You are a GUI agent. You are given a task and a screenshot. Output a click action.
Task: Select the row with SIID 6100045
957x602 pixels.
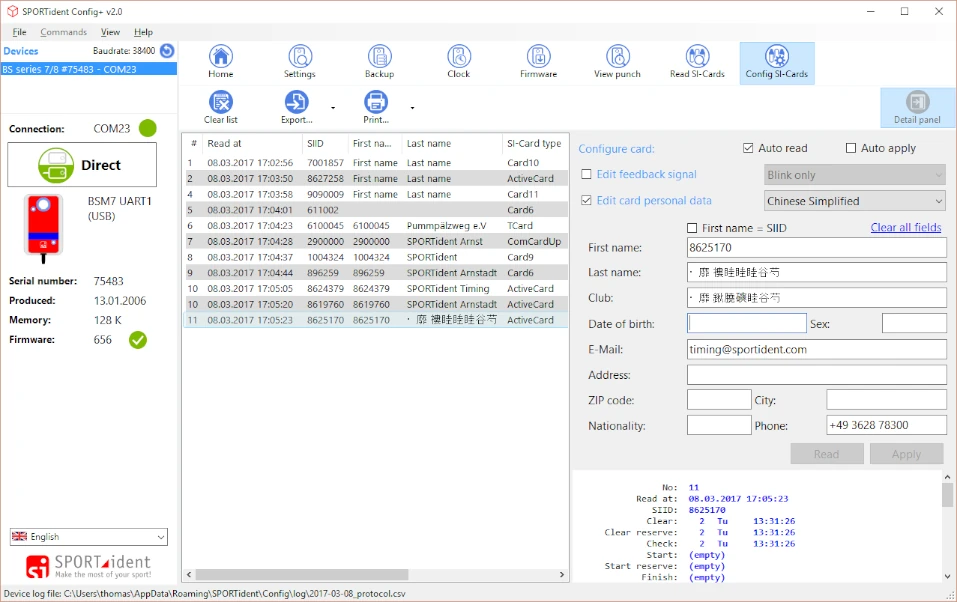[377, 226]
